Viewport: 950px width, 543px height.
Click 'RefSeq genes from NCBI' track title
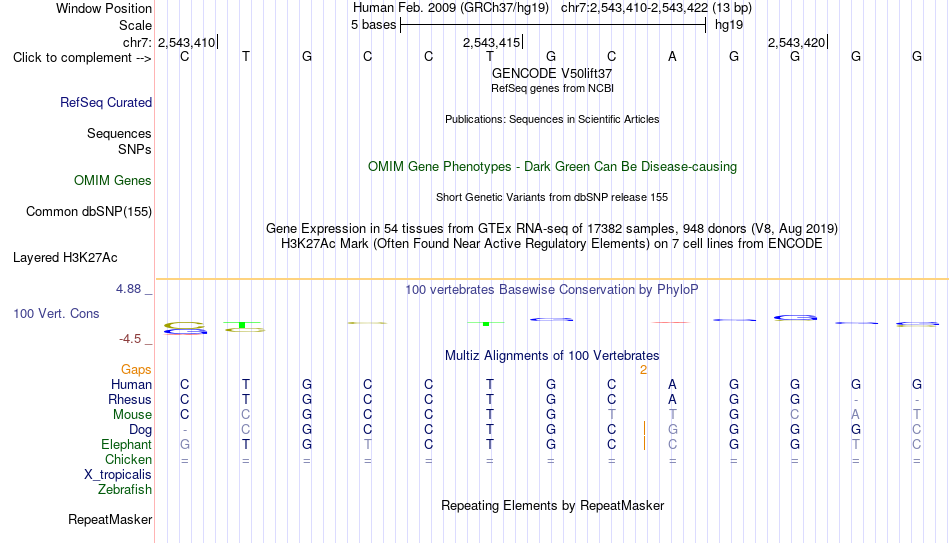tap(552, 88)
